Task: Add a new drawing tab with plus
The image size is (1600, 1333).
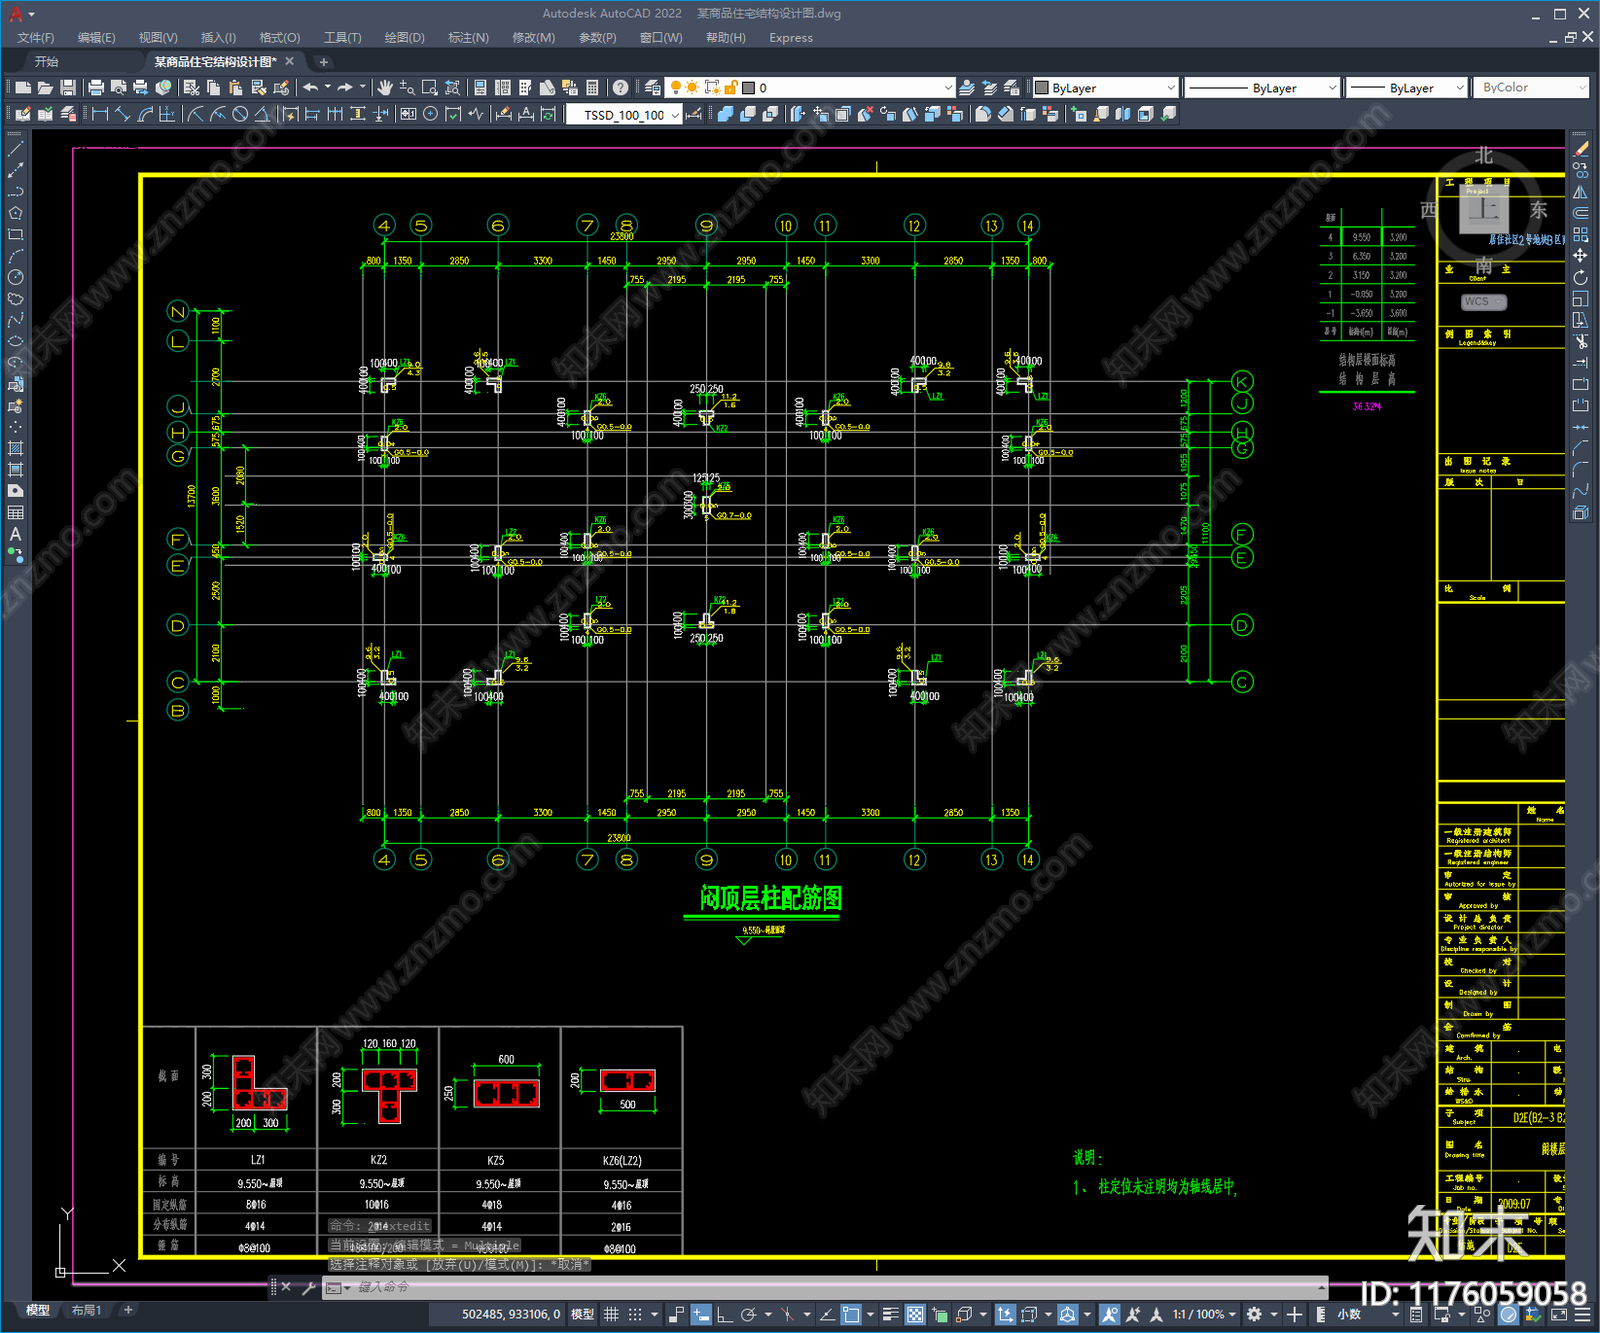Action: click(x=323, y=62)
